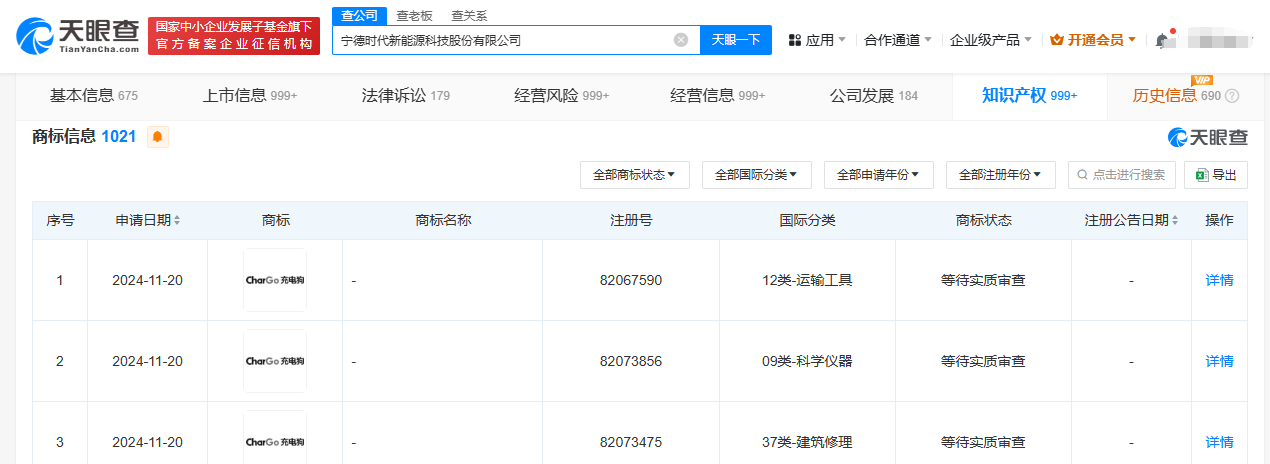This screenshot has height=464, width=1270.
Task: Expand the 全部商标状态 filter dropdown
Action: click(634, 174)
